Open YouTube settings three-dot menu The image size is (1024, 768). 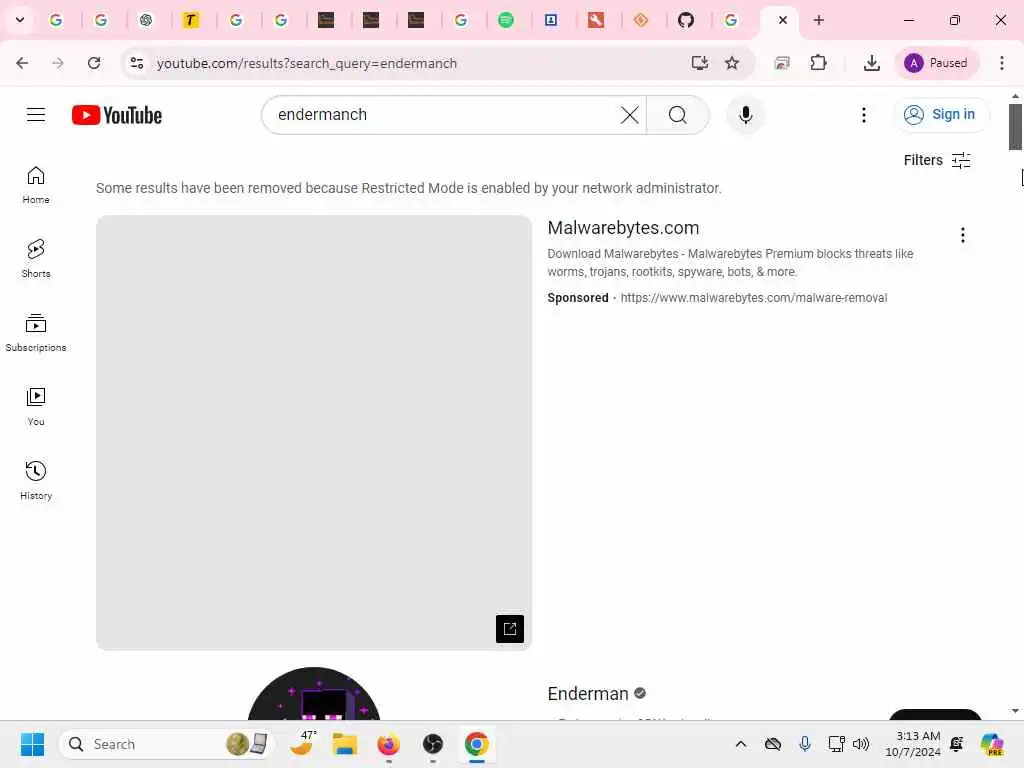(x=863, y=115)
